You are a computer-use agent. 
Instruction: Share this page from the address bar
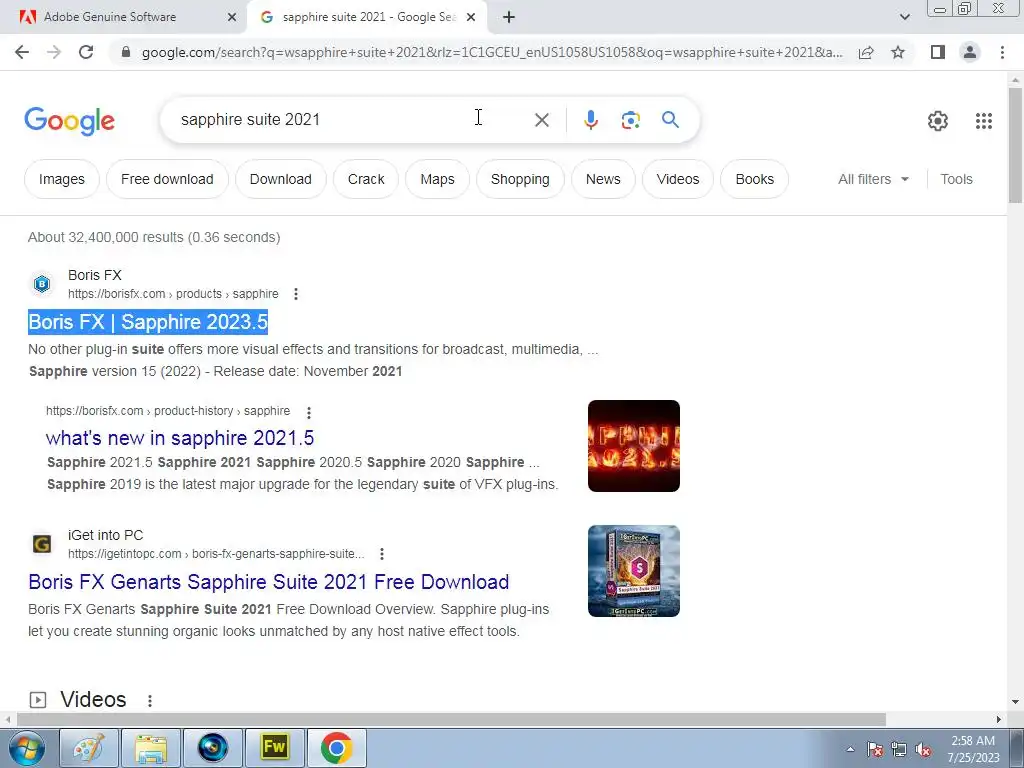[866, 52]
